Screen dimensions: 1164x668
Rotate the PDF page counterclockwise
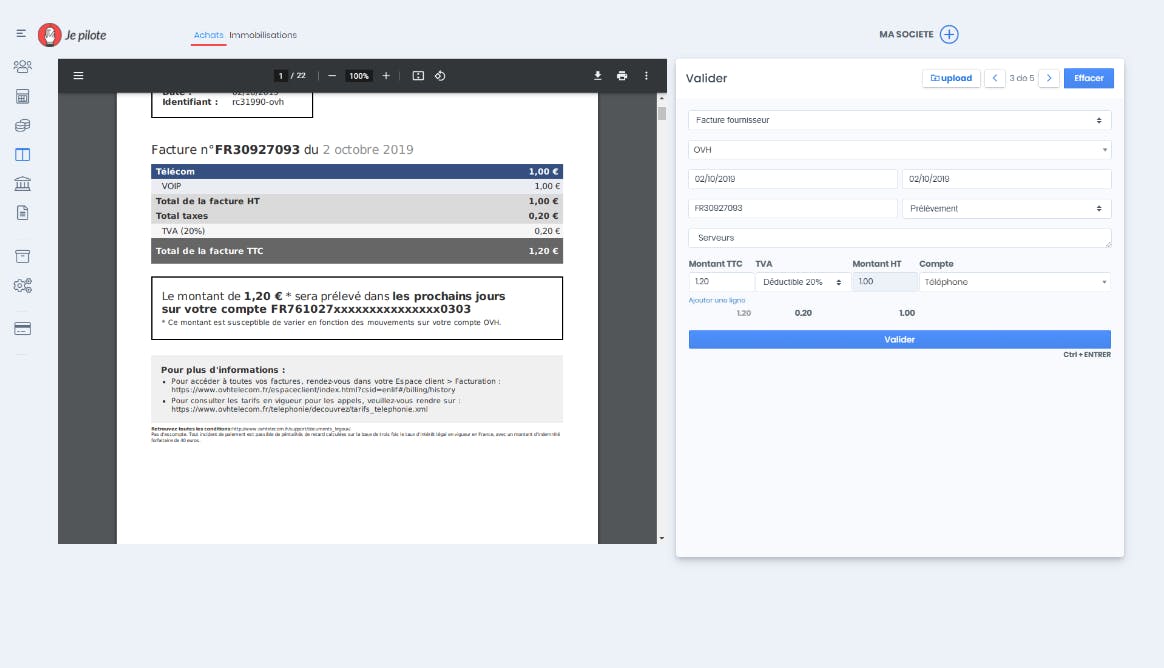point(440,76)
